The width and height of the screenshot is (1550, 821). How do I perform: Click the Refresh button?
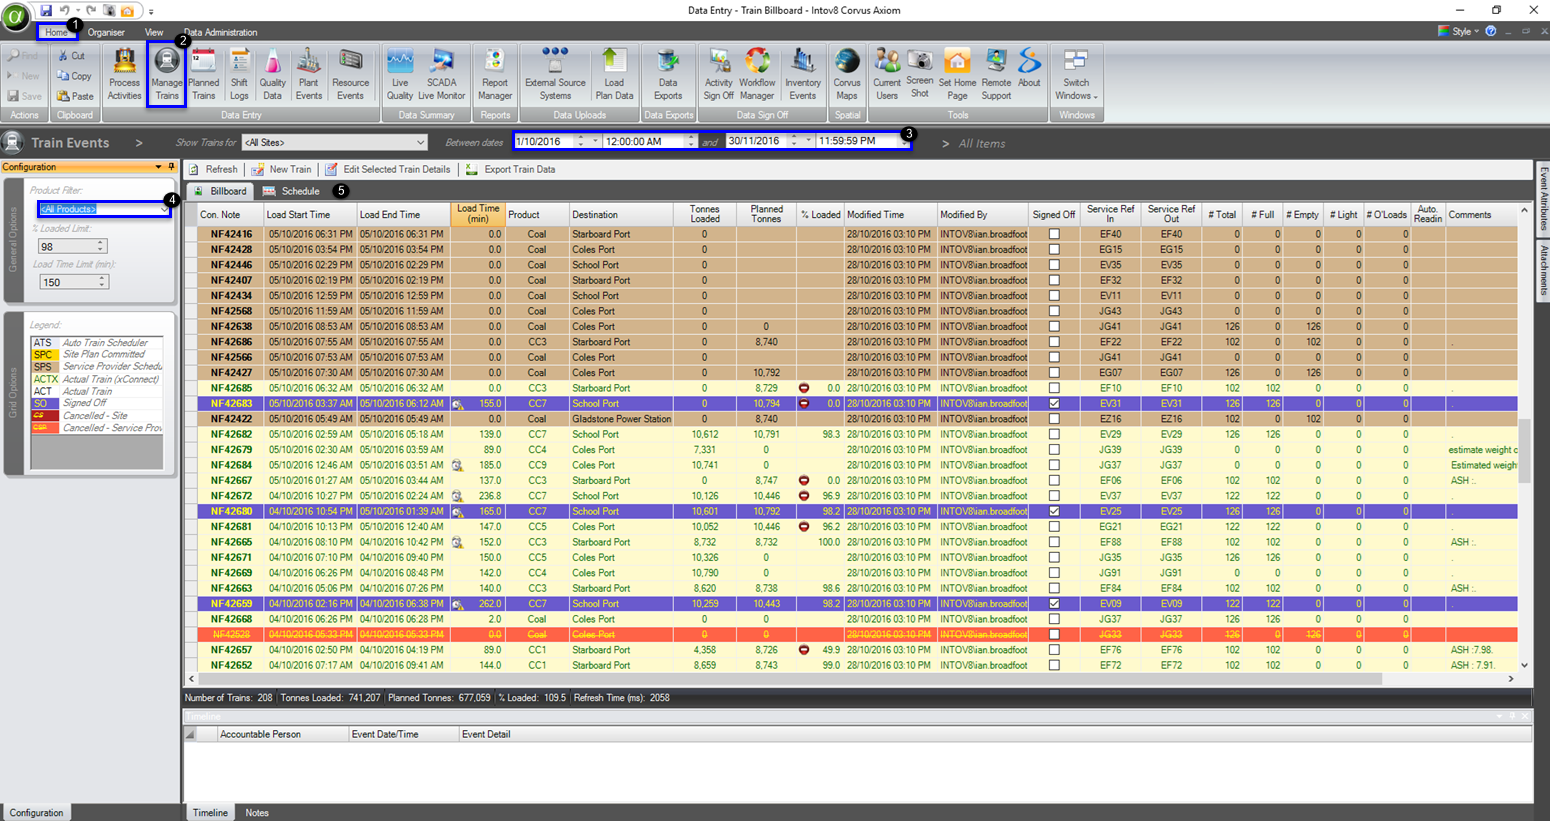(x=213, y=169)
